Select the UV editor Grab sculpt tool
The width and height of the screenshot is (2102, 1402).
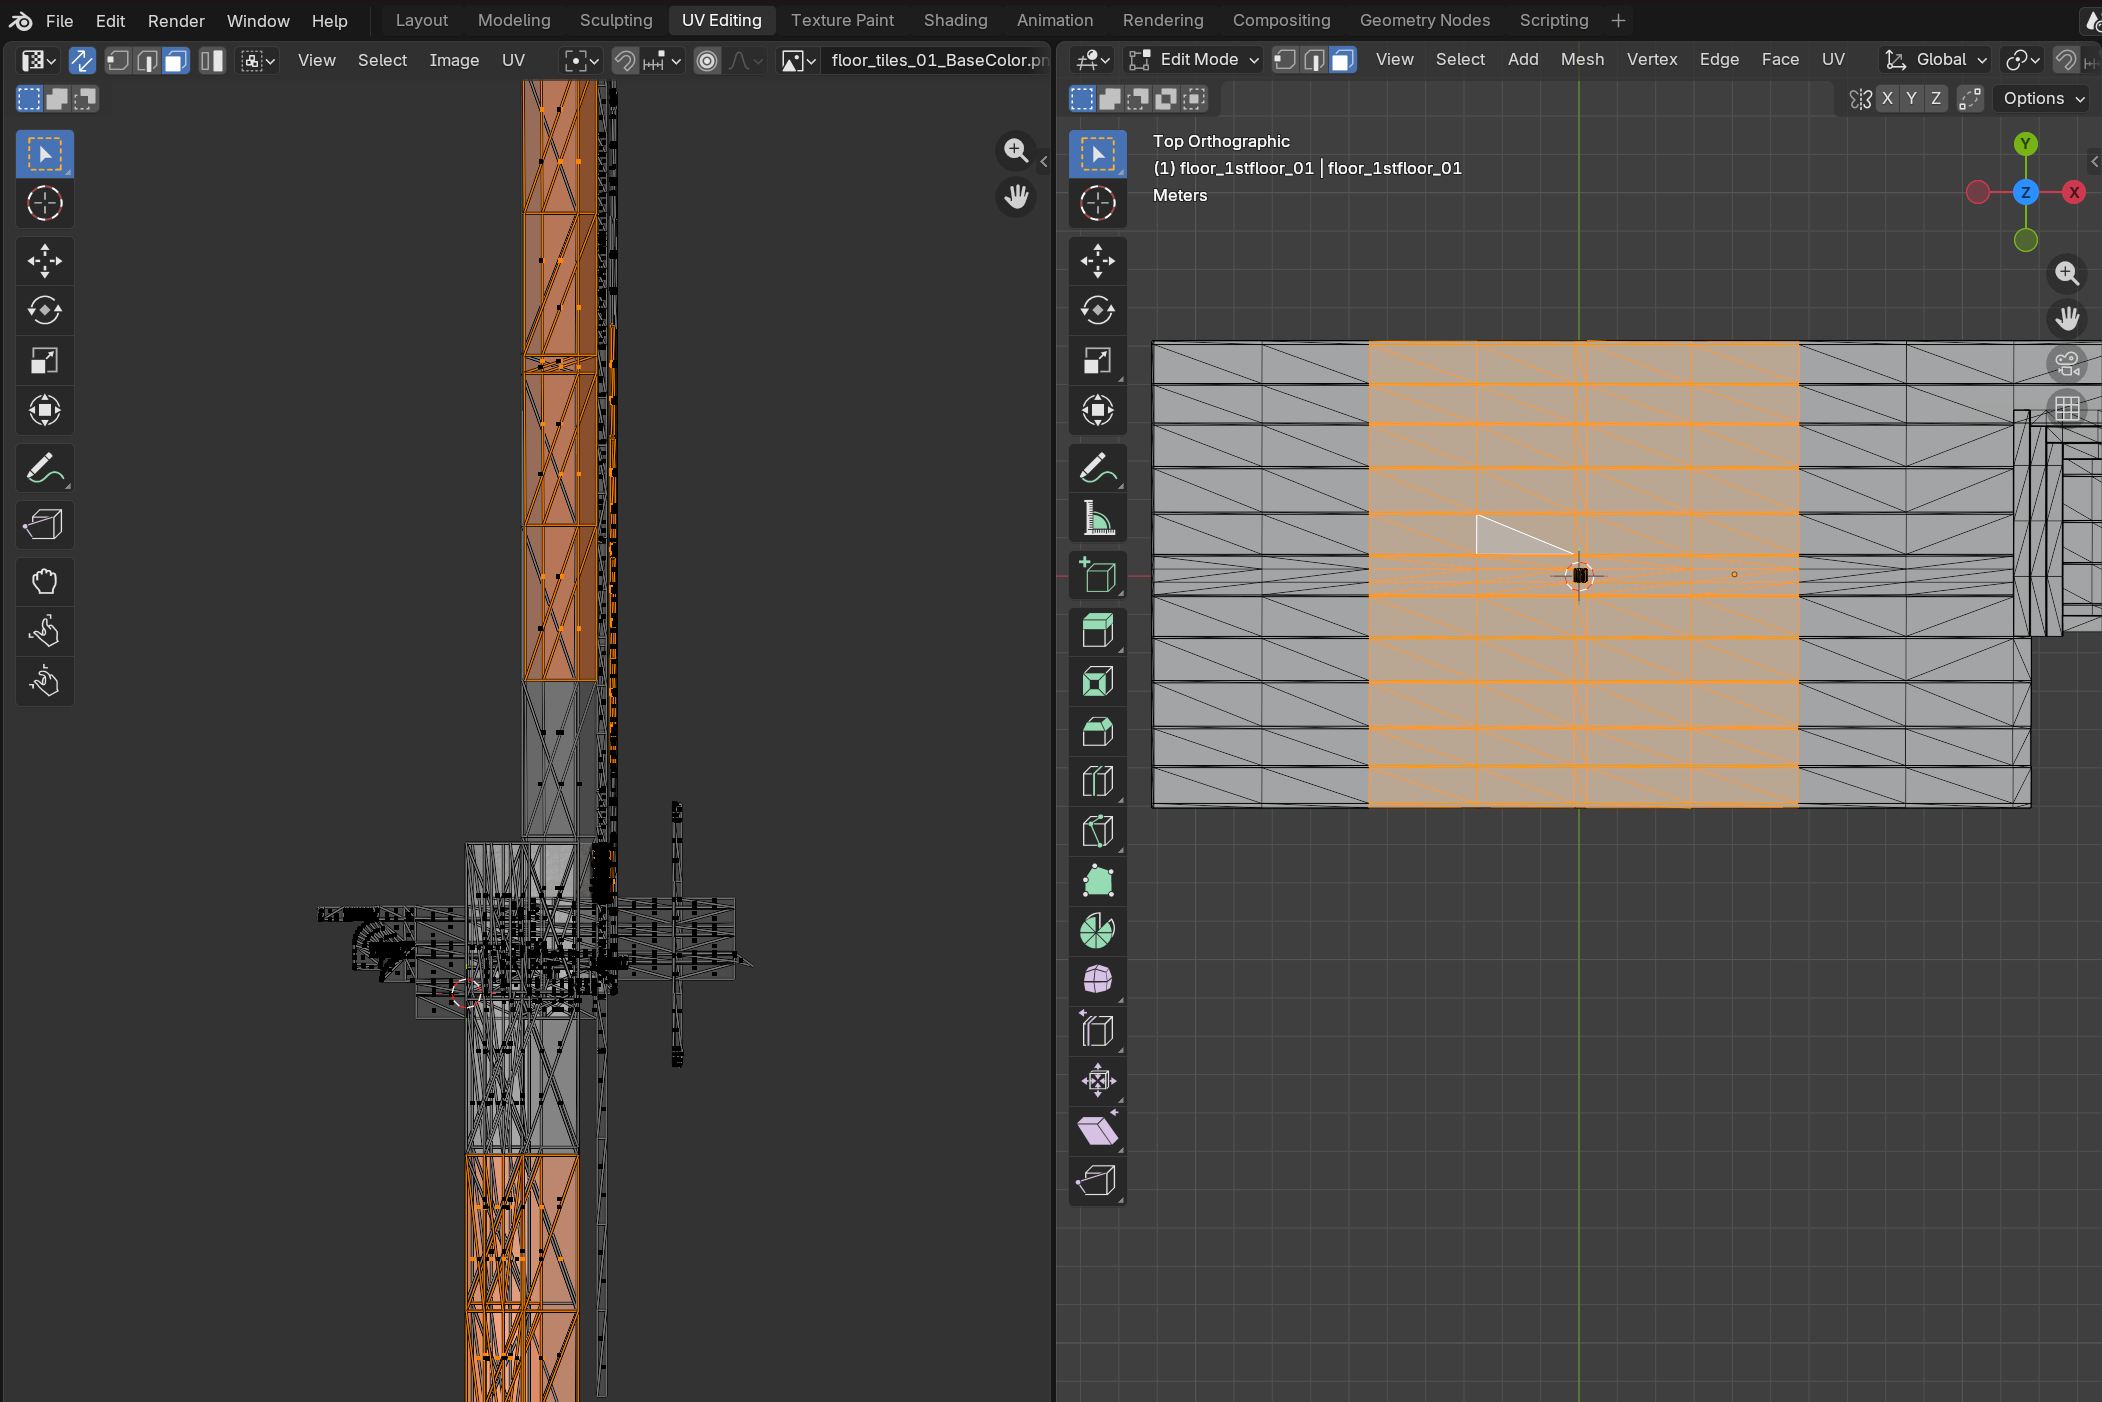tap(44, 581)
